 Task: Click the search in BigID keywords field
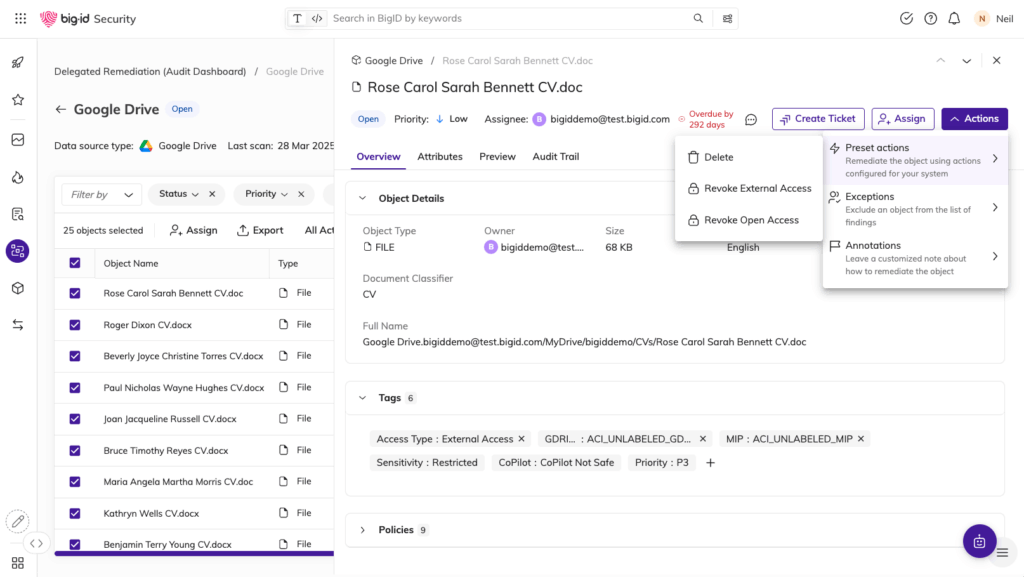click(509, 18)
